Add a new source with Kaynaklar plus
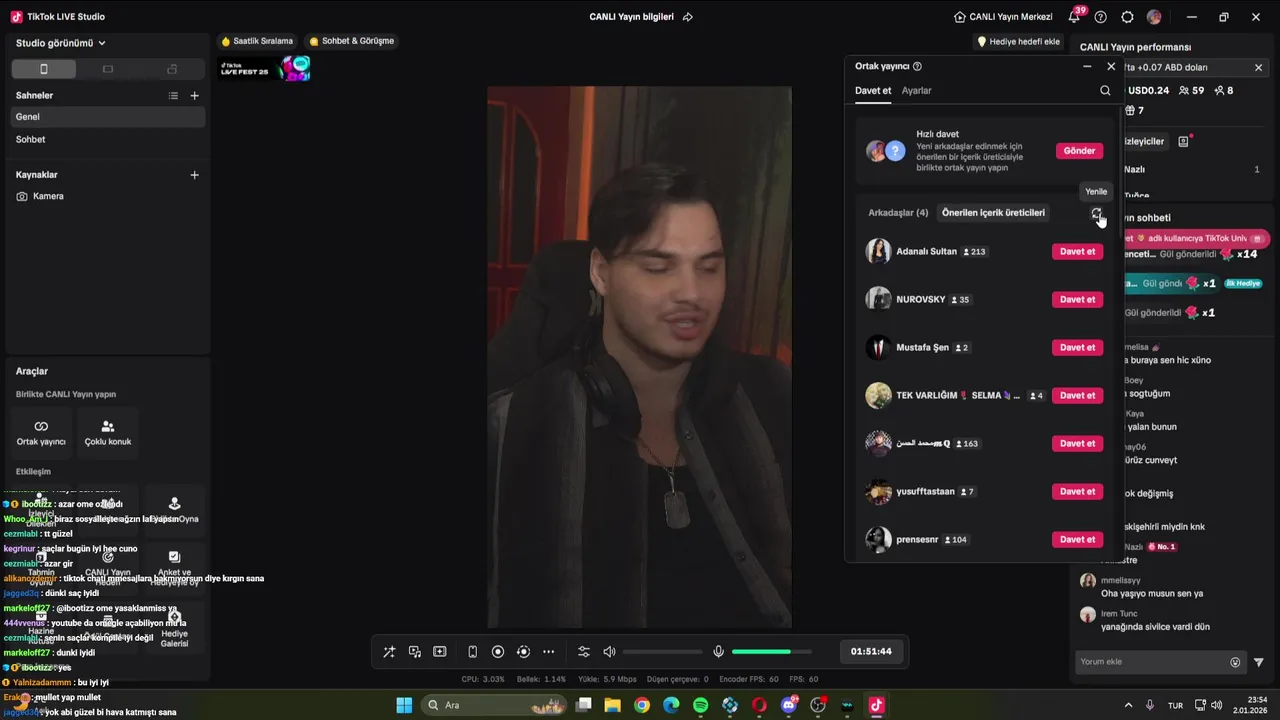This screenshot has height=720, width=1280. coord(194,175)
